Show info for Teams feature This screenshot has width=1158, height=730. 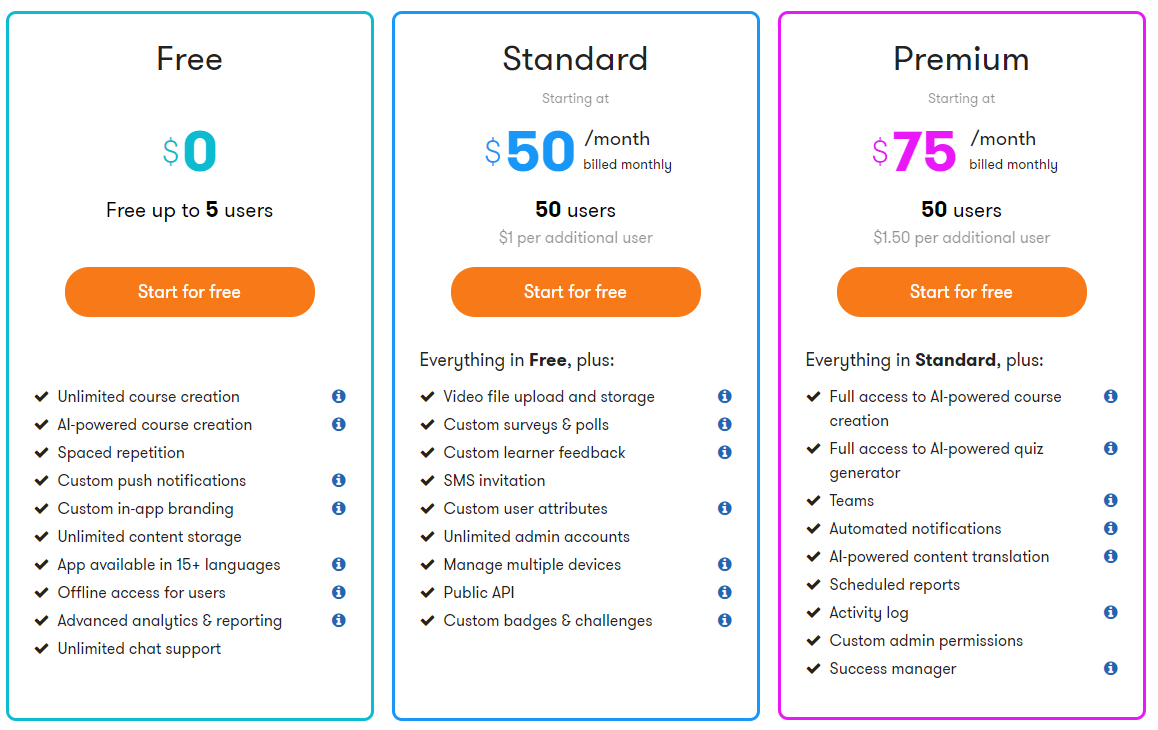click(x=1111, y=501)
